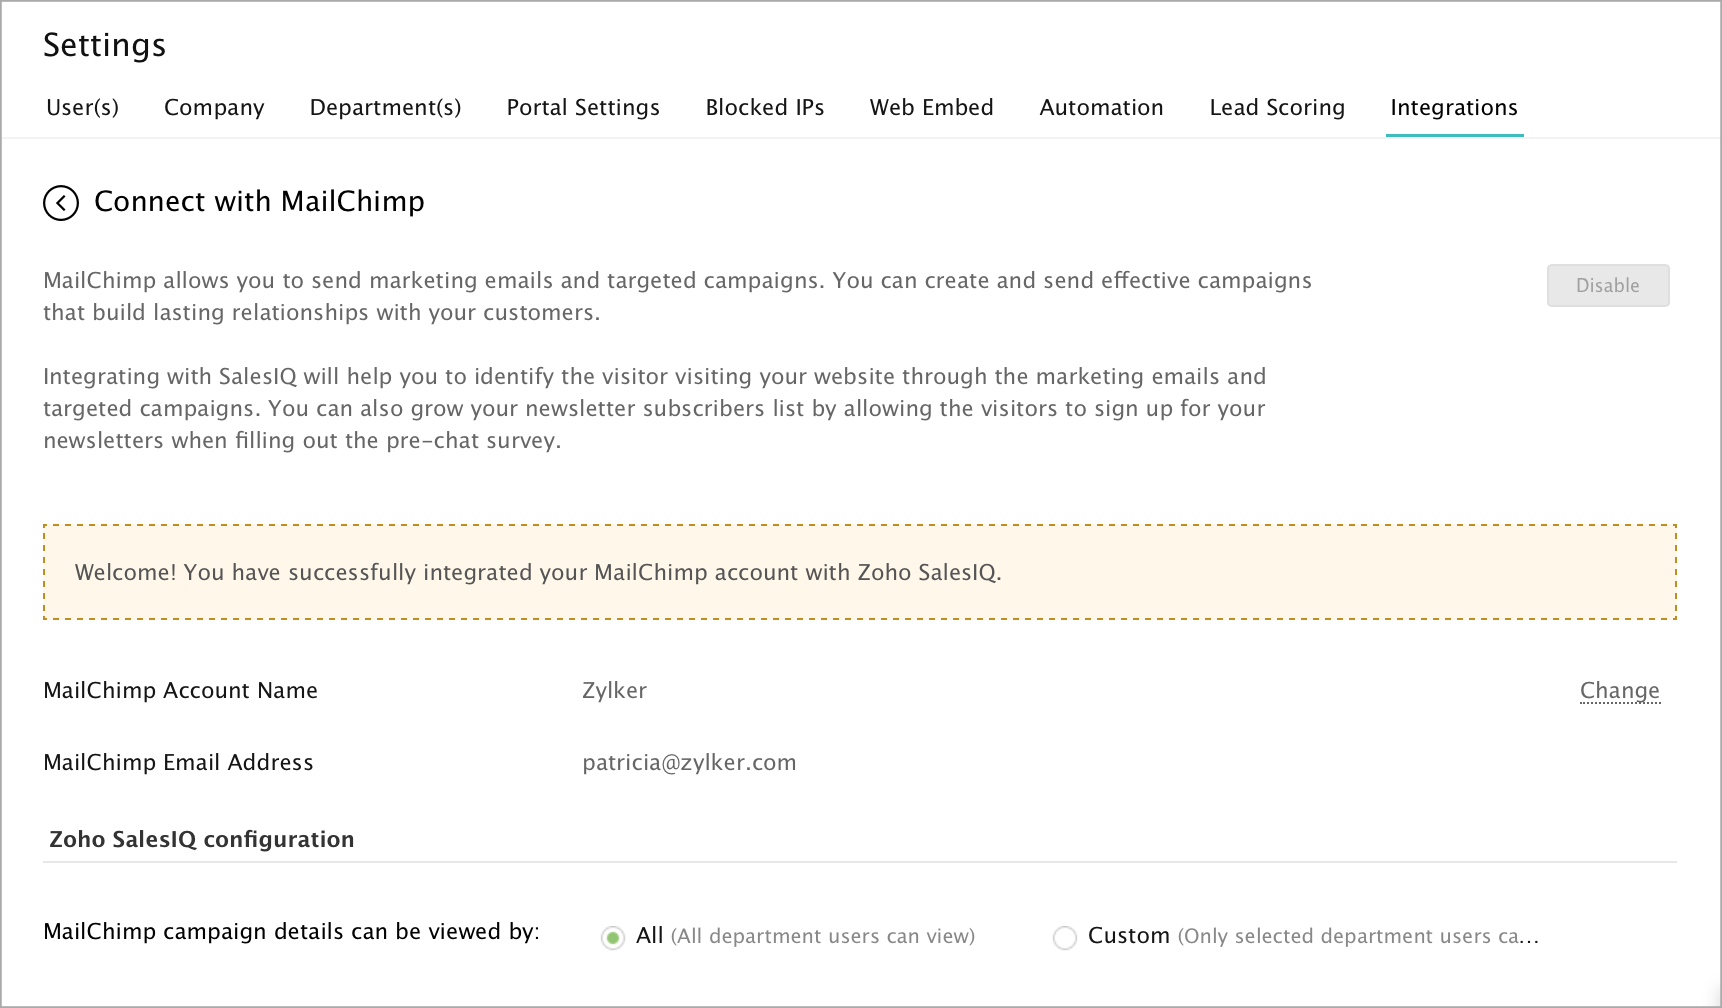1722x1008 pixels.
Task: Select the Integrations tab
Action: (x=1454, y=107)
